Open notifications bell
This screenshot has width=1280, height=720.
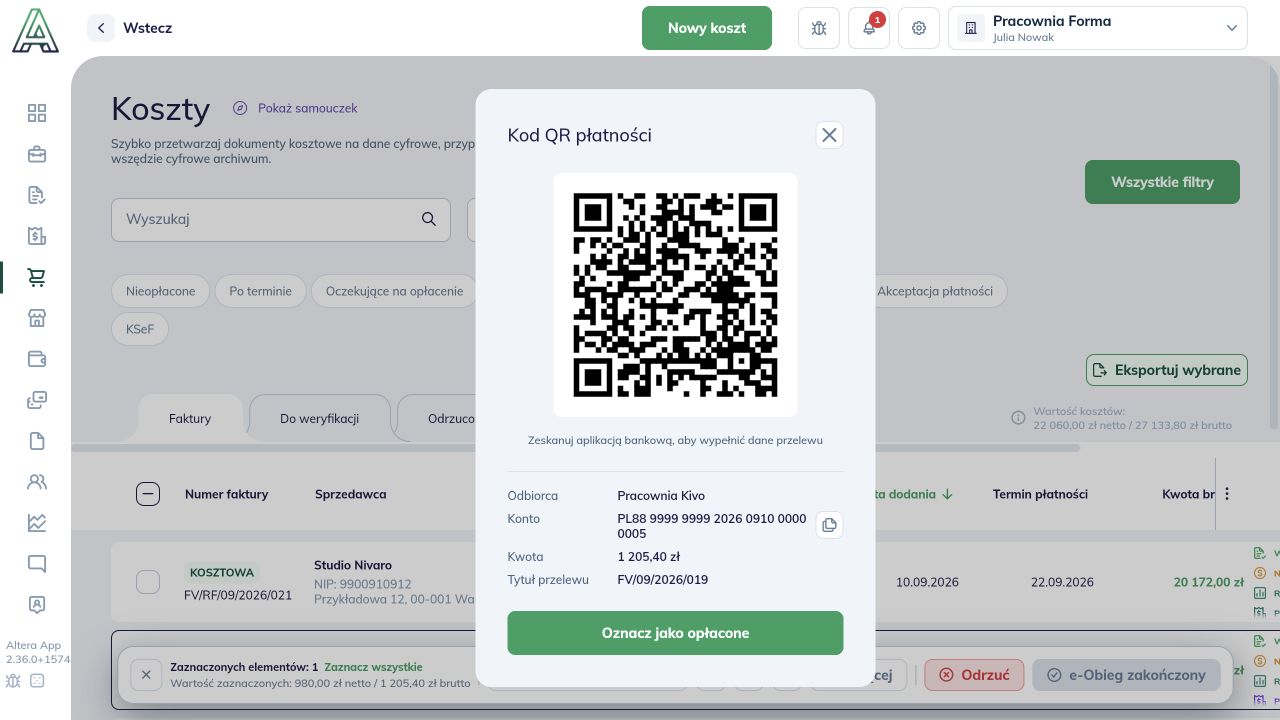[869, 28]
